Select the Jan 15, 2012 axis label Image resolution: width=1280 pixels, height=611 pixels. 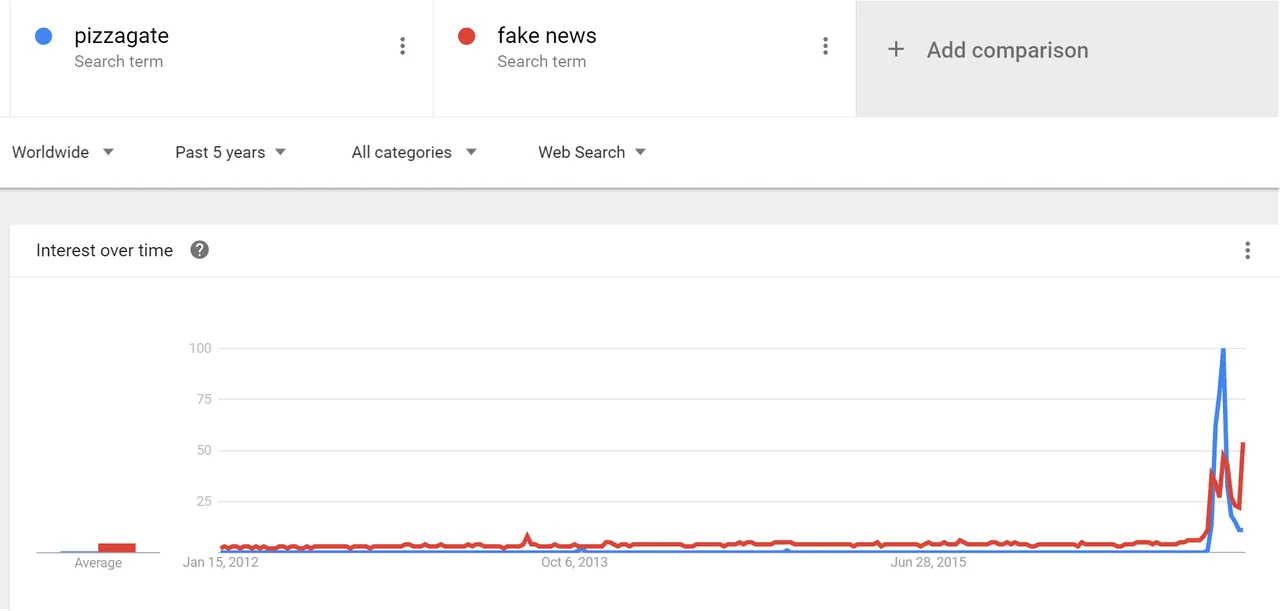click(220, 562)
